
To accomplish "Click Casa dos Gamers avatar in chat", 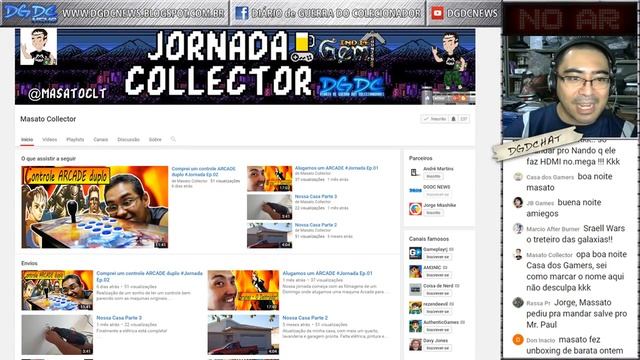I will [518, 177].
